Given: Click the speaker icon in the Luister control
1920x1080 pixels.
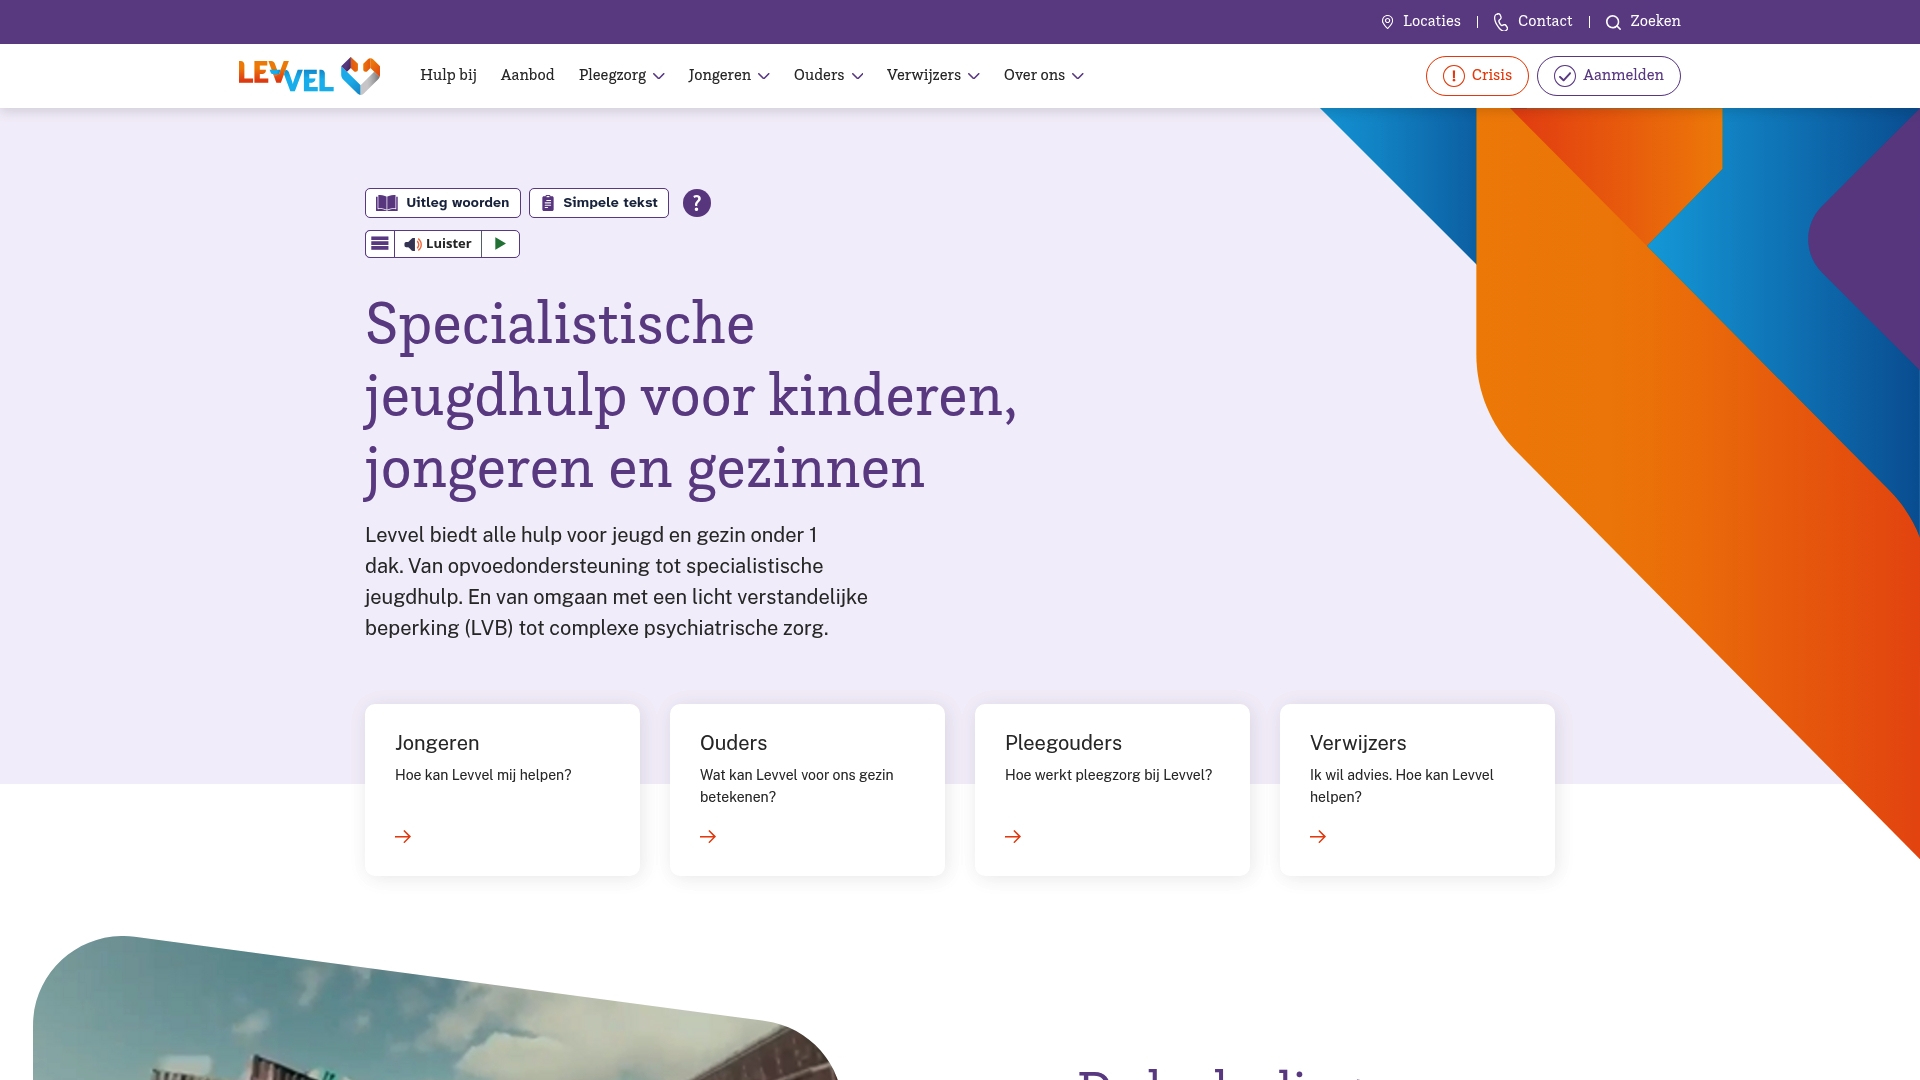Looking at the screenshot, I should (x=412, y=243).
